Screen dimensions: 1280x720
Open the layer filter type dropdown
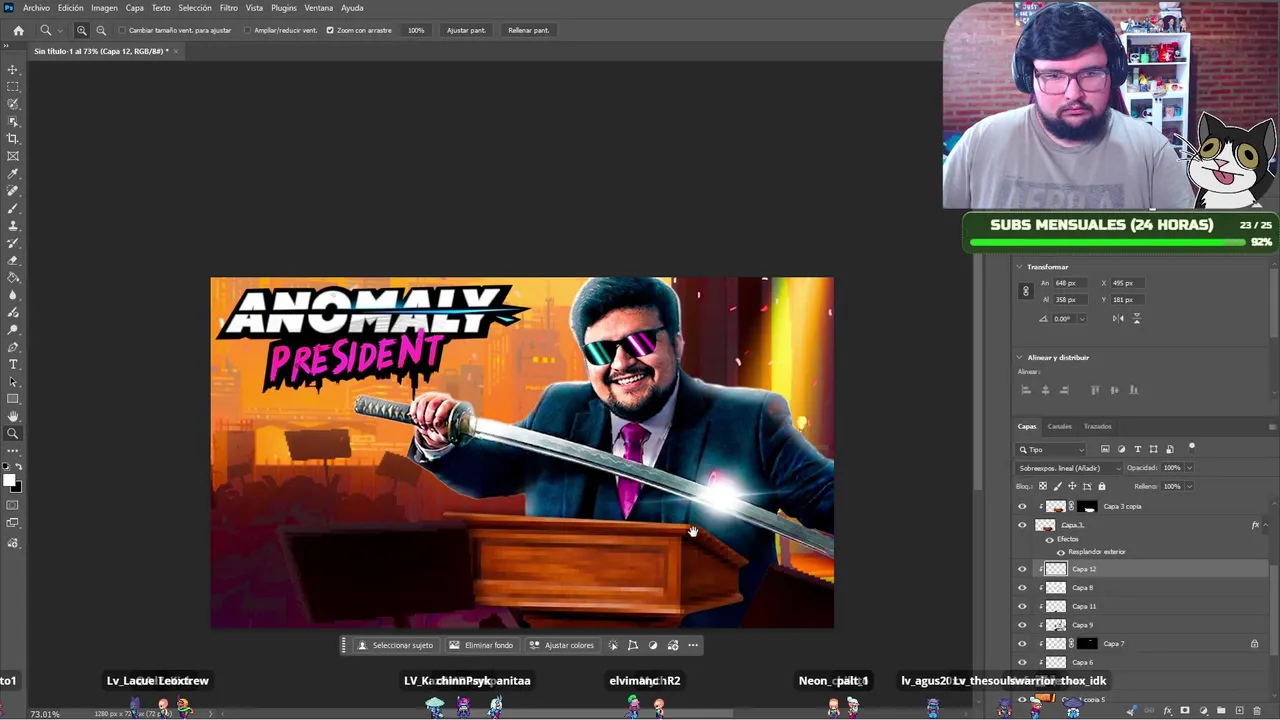[x=1051, y=450]
